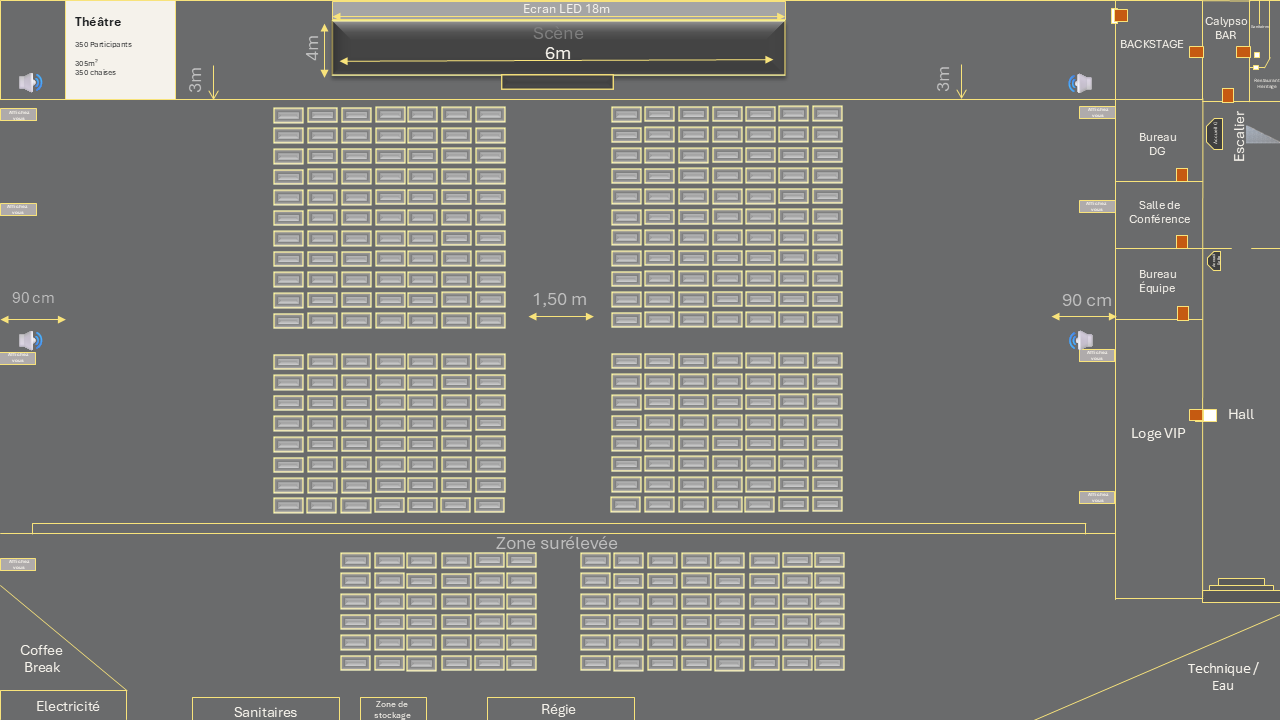Click the left 90 cm aisle label

pyautogui.click(x=33, y=298)
